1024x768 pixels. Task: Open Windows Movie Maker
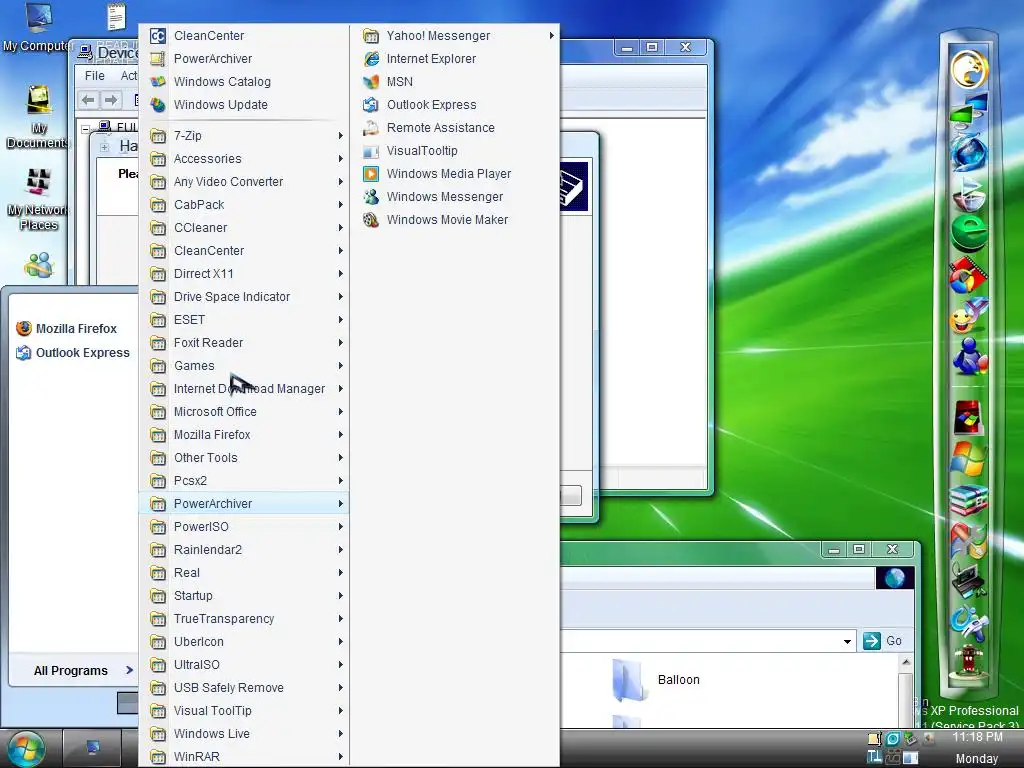tap(456, 220)
